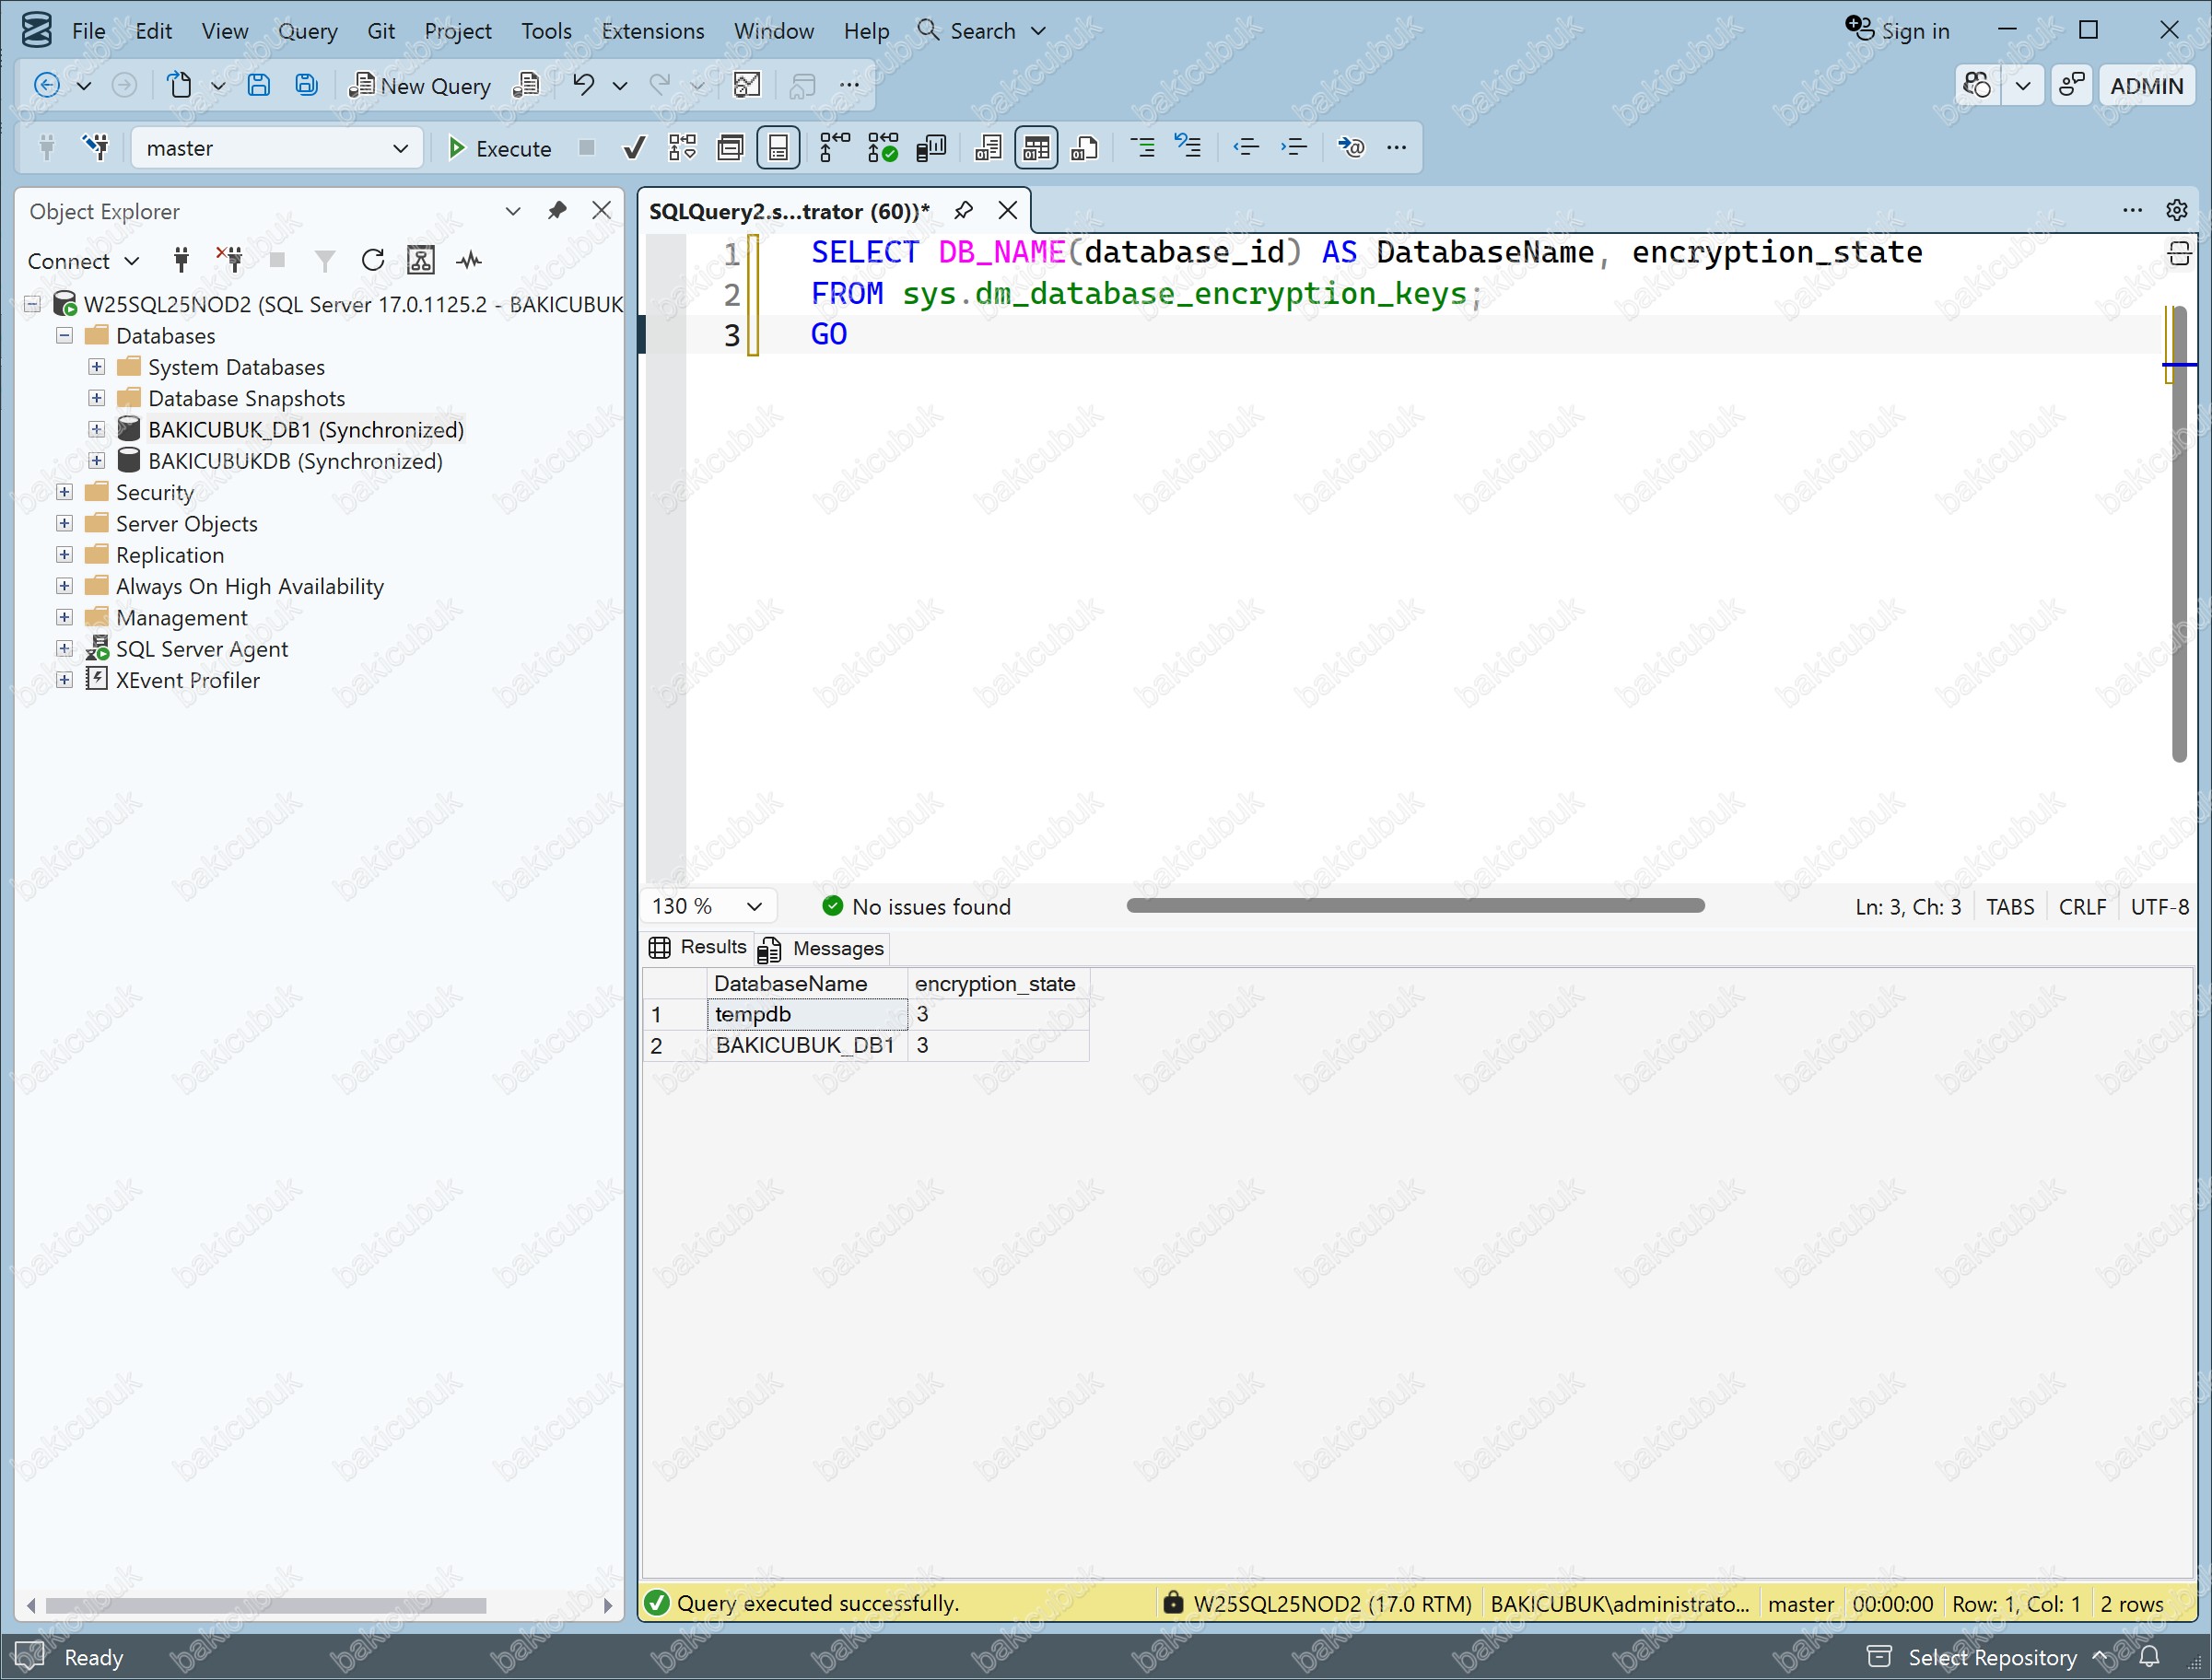Uncomment the selected lines
The image size is (2212, 1680).
click(x=1188, y=148)
